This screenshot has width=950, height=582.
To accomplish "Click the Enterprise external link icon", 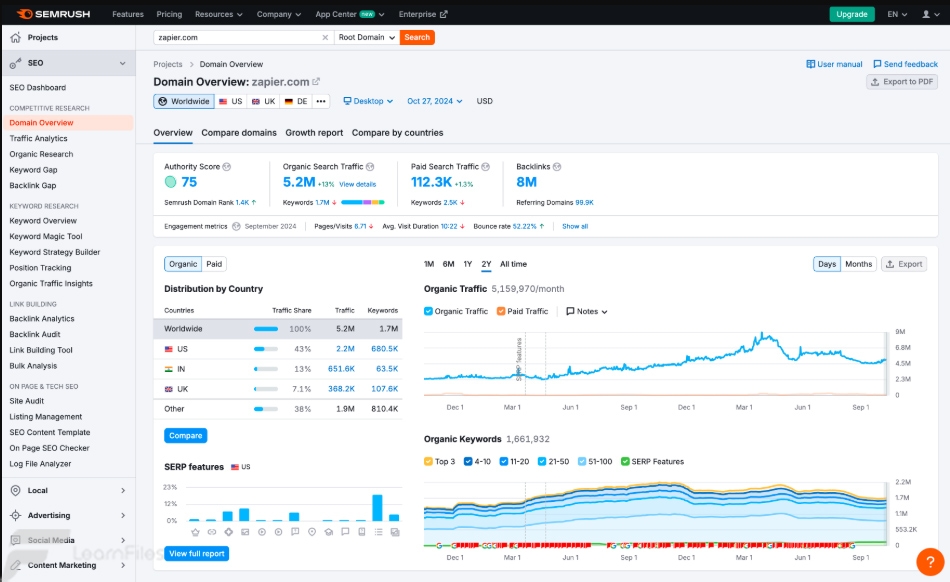I will point(443,14).
